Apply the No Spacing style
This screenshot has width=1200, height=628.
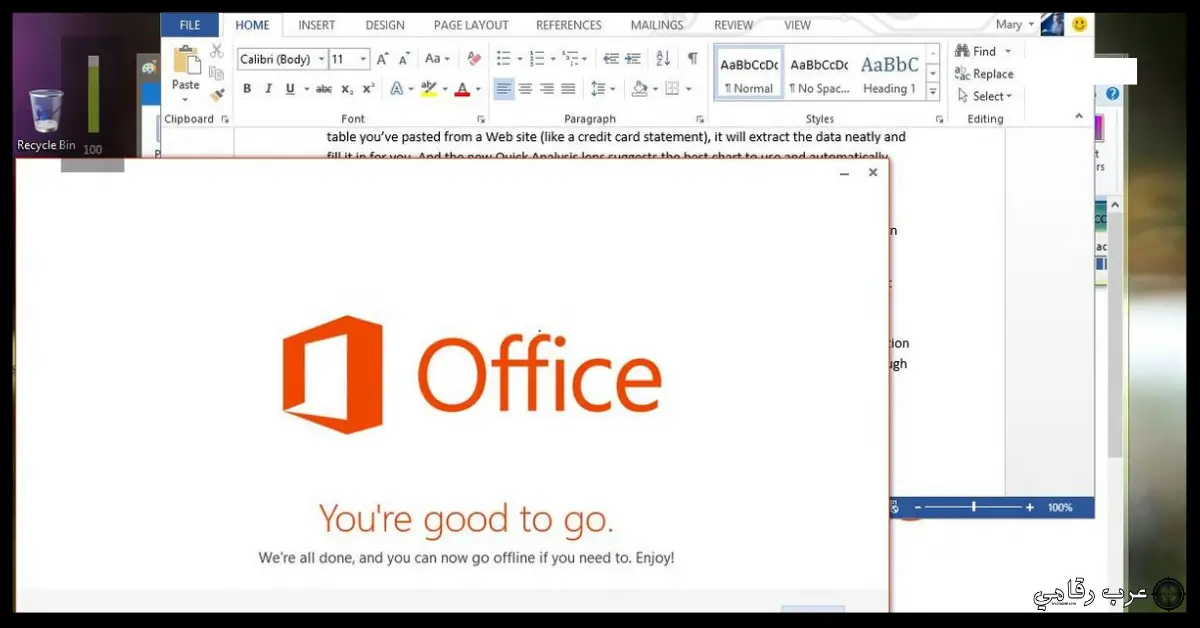tap(819, 73)
